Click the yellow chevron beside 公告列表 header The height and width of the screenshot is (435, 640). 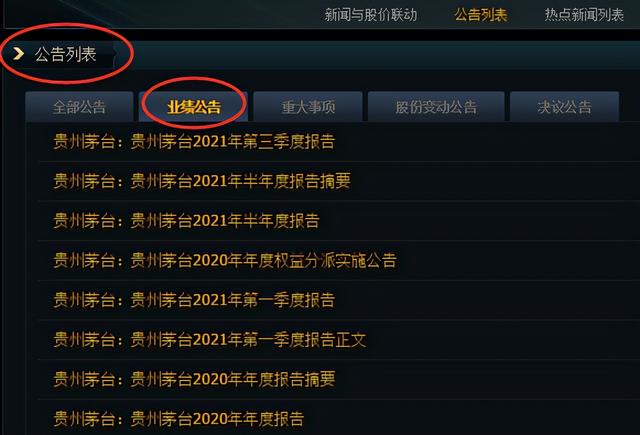click(18, 53)
